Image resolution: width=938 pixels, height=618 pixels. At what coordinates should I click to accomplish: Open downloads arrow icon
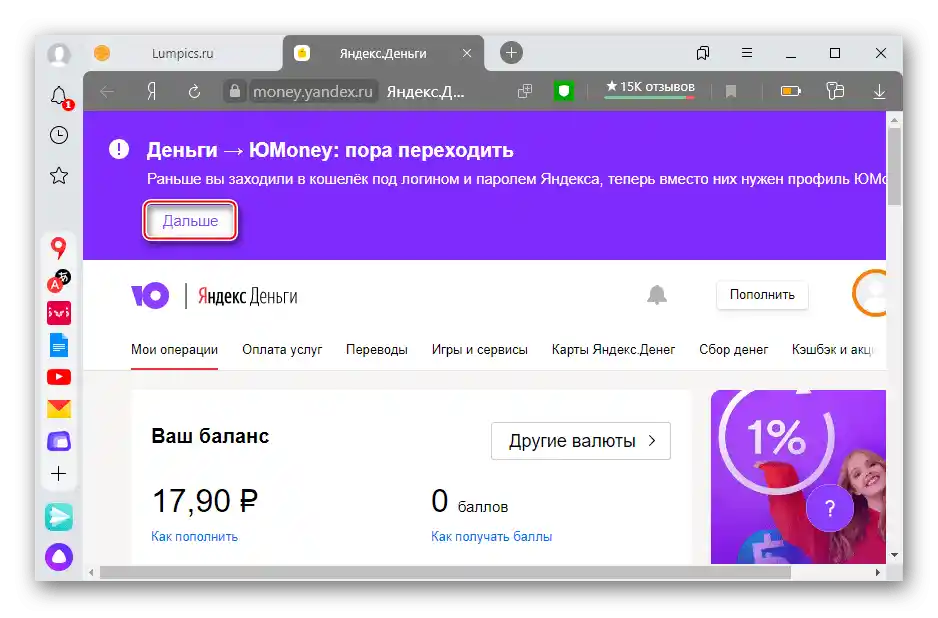point(879,92)
